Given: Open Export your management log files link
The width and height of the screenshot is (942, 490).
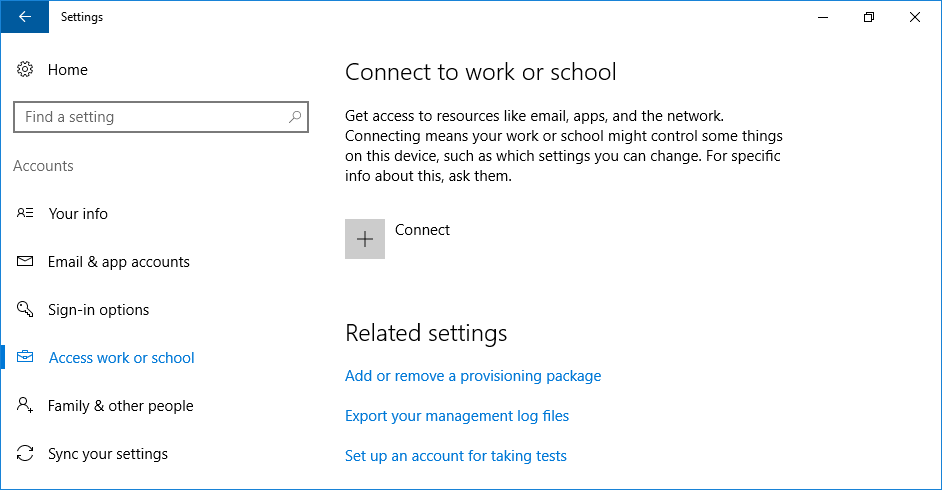Looking at the screenshot, I should point(457,416).
